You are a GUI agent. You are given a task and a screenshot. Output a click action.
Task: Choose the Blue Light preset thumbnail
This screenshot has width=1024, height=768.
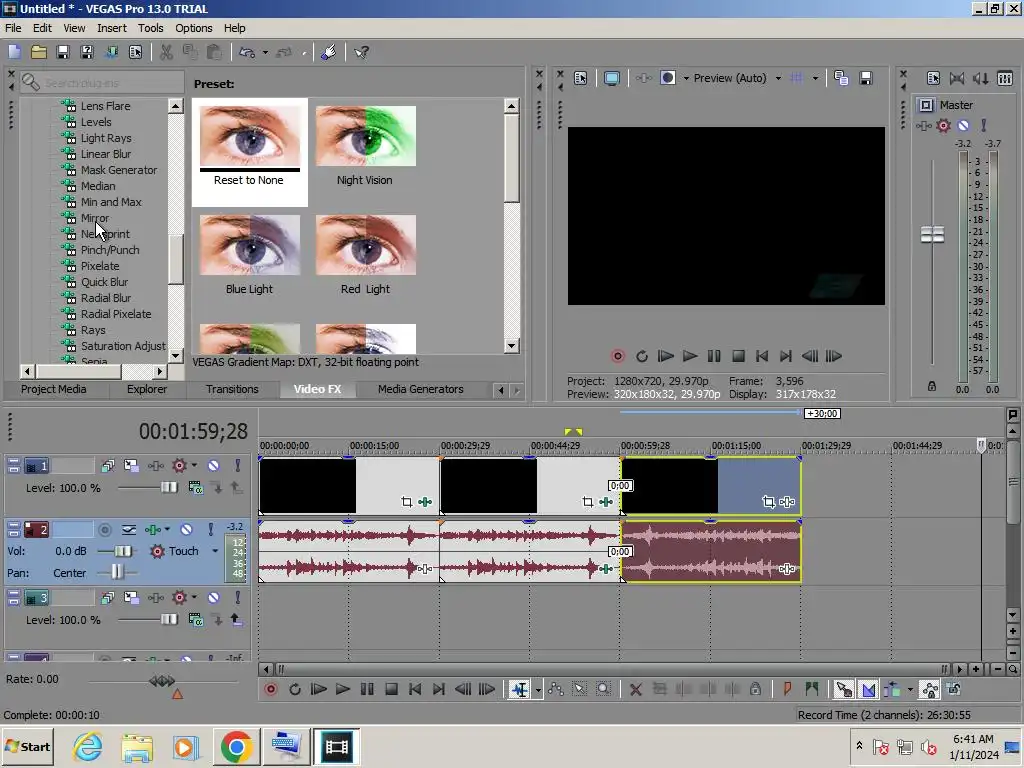click(249, 246)
